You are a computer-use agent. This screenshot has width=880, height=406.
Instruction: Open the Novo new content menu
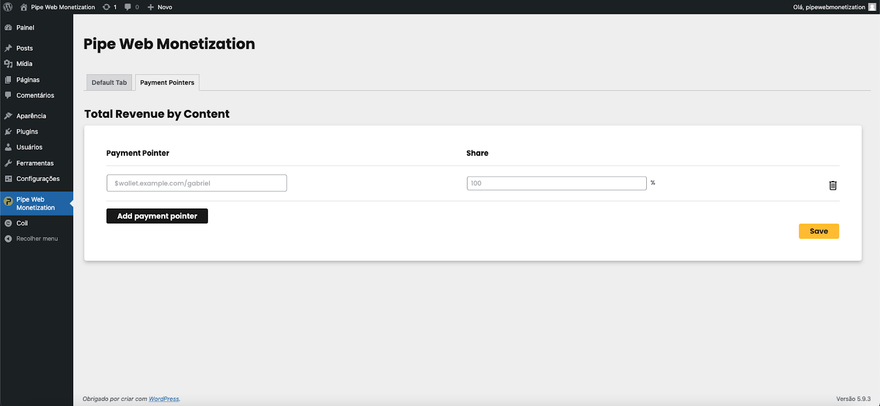click(x=160, y=7)
